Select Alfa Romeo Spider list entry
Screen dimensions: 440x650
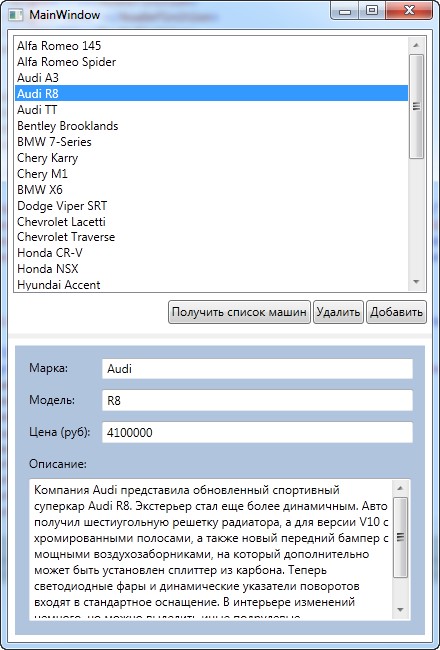(211, 62)
